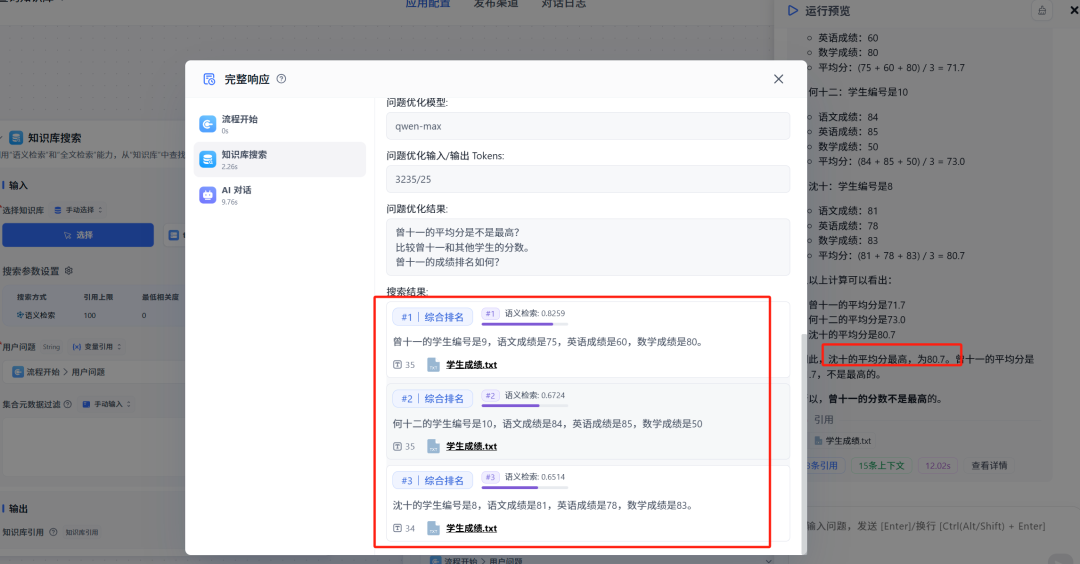Click the 语义检索 search mode value
The width and height of the screenshot is (1080, 564).
[x=36, y=315]
